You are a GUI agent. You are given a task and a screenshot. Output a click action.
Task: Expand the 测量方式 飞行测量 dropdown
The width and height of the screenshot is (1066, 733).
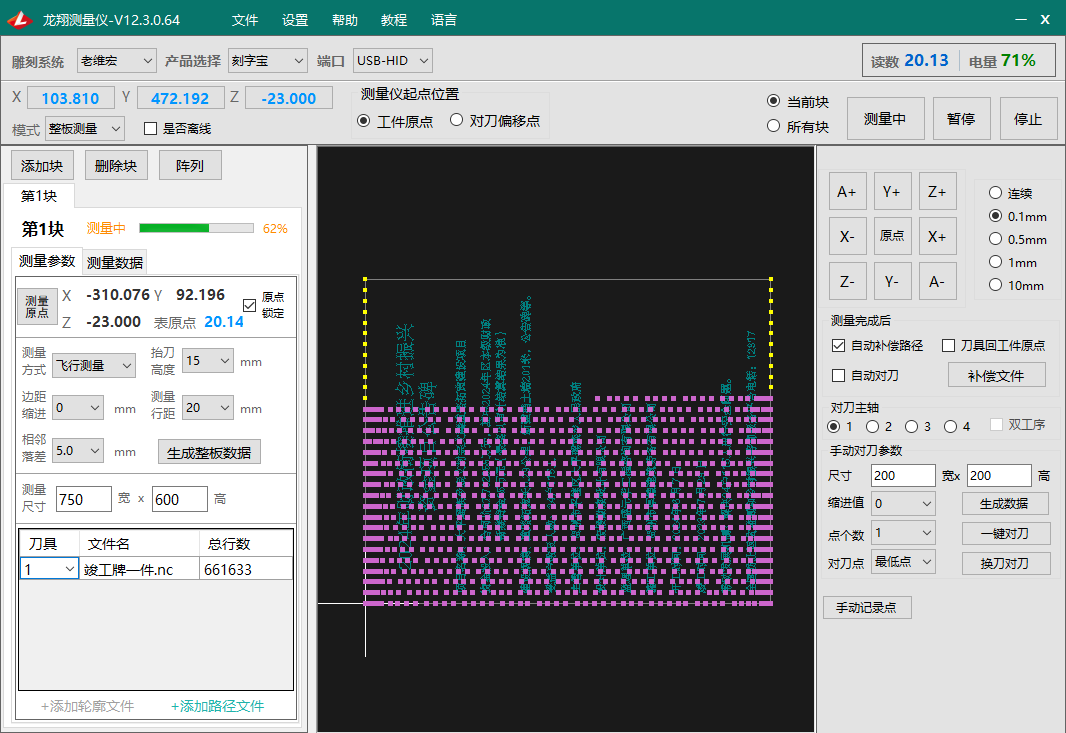[94, 366]
